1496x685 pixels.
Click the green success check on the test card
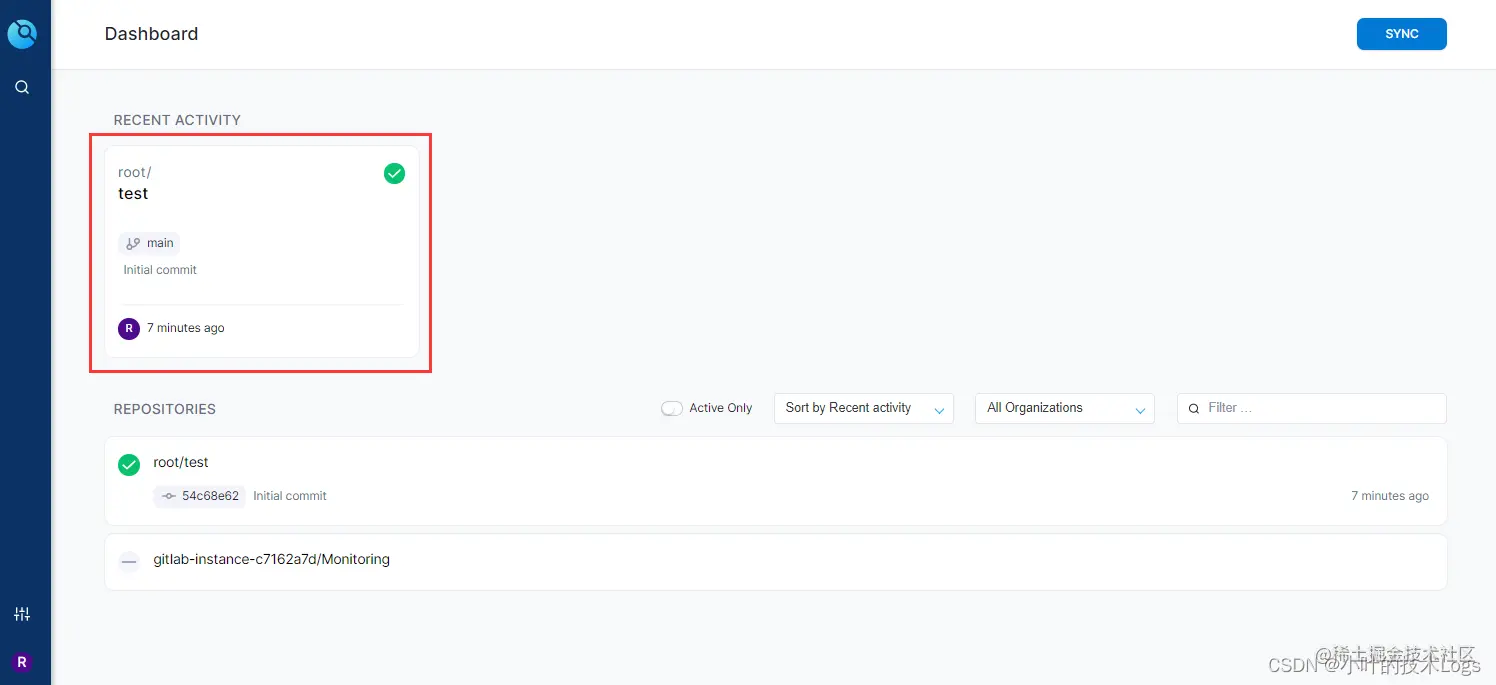395,174
